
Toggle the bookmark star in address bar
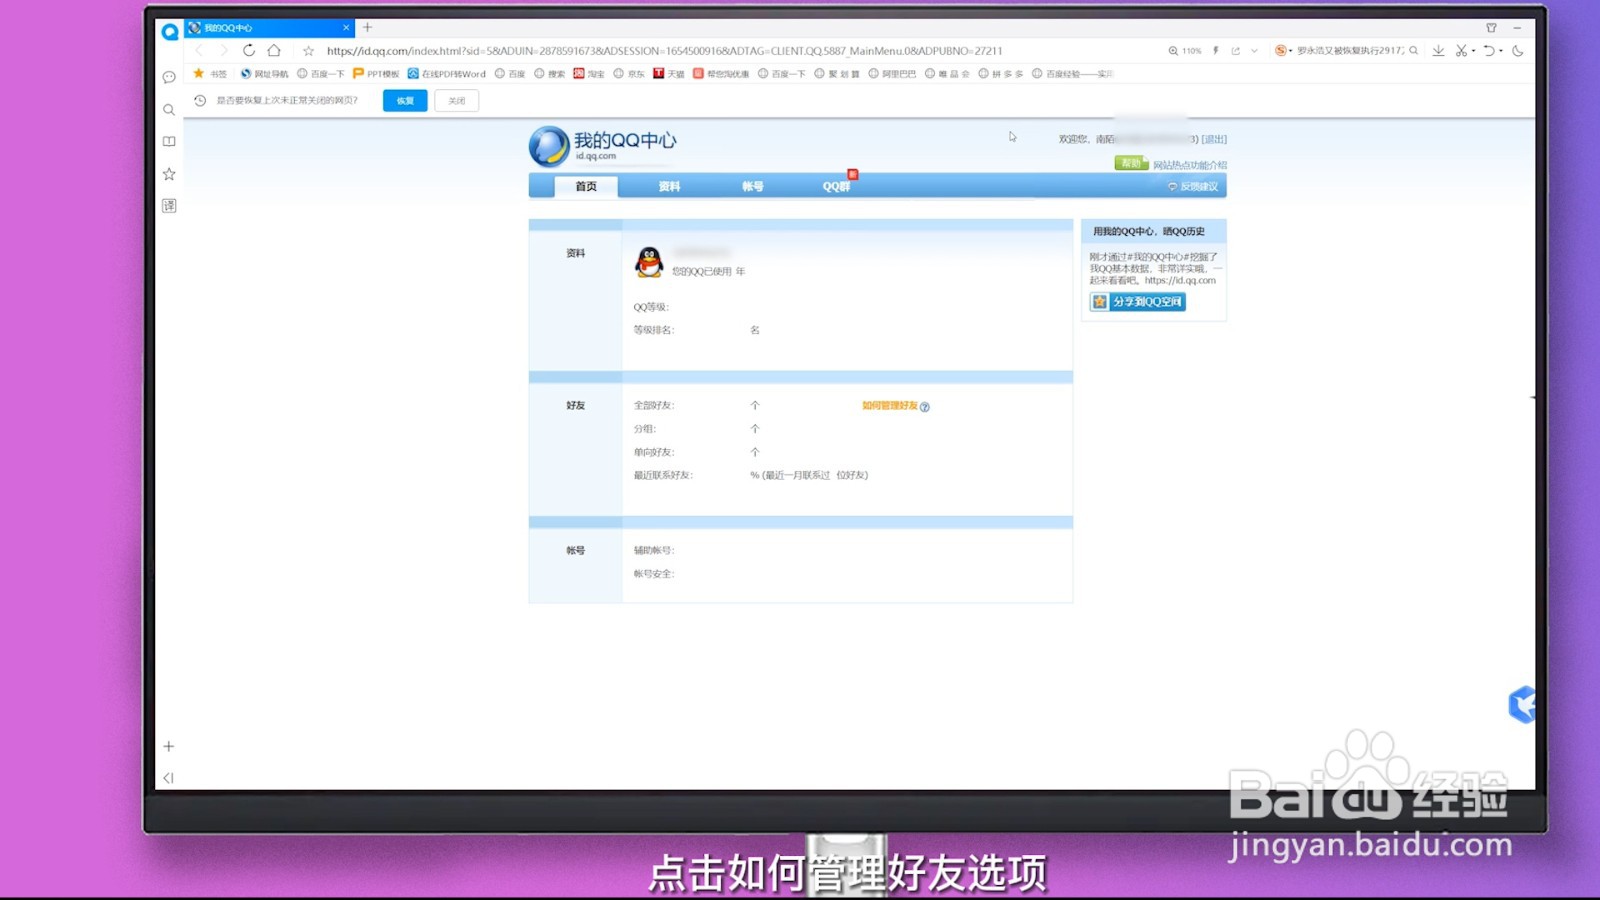coord(307,49)
